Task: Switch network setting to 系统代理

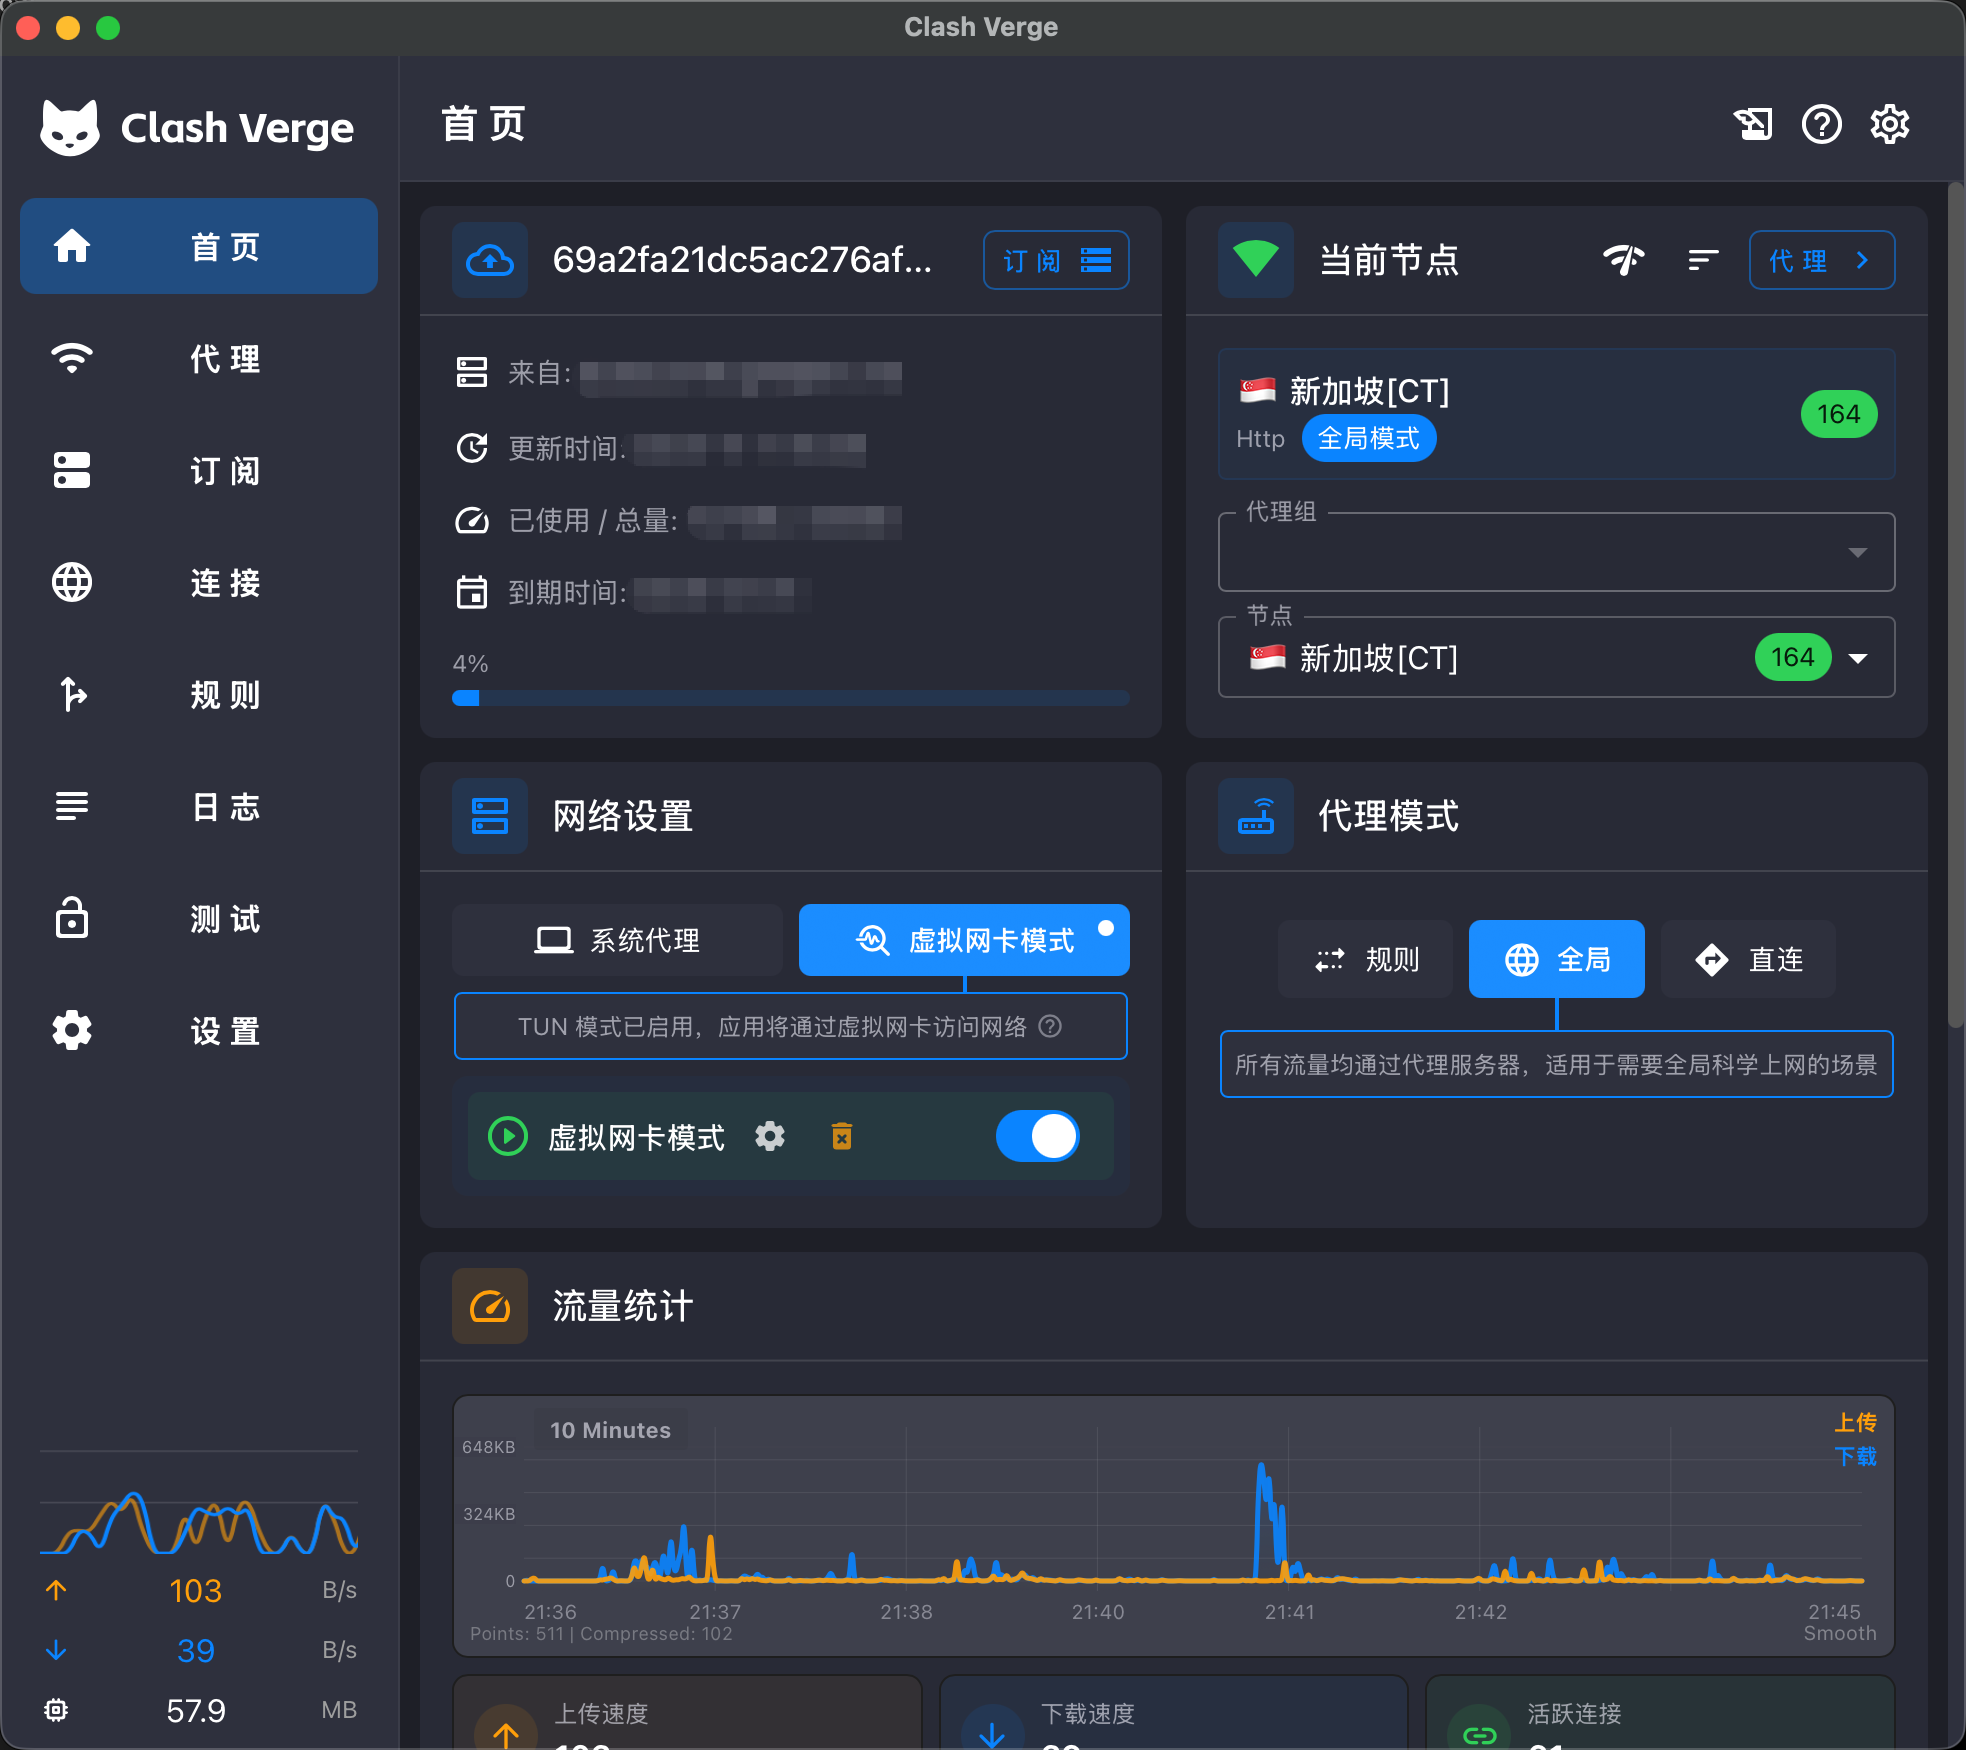Action: point(616,939)
